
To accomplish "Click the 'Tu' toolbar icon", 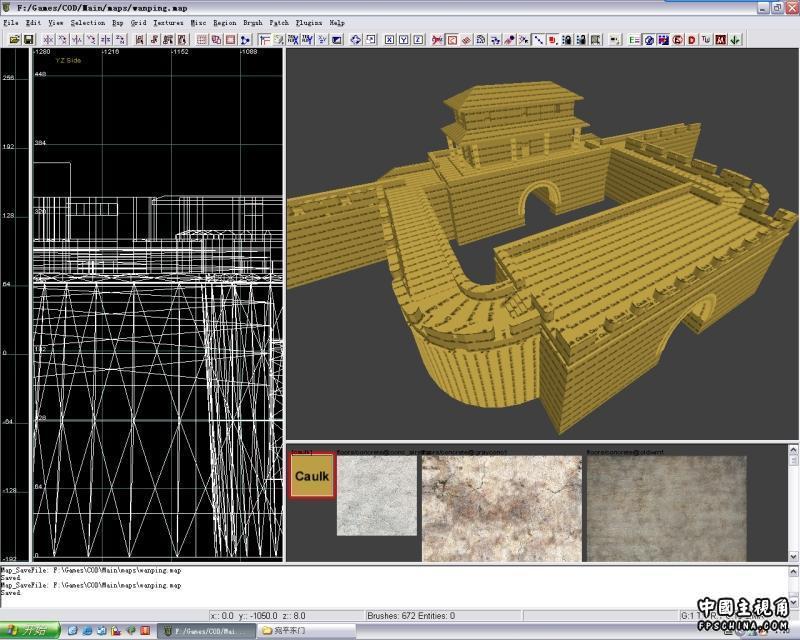I will click(x=706, y=40).
